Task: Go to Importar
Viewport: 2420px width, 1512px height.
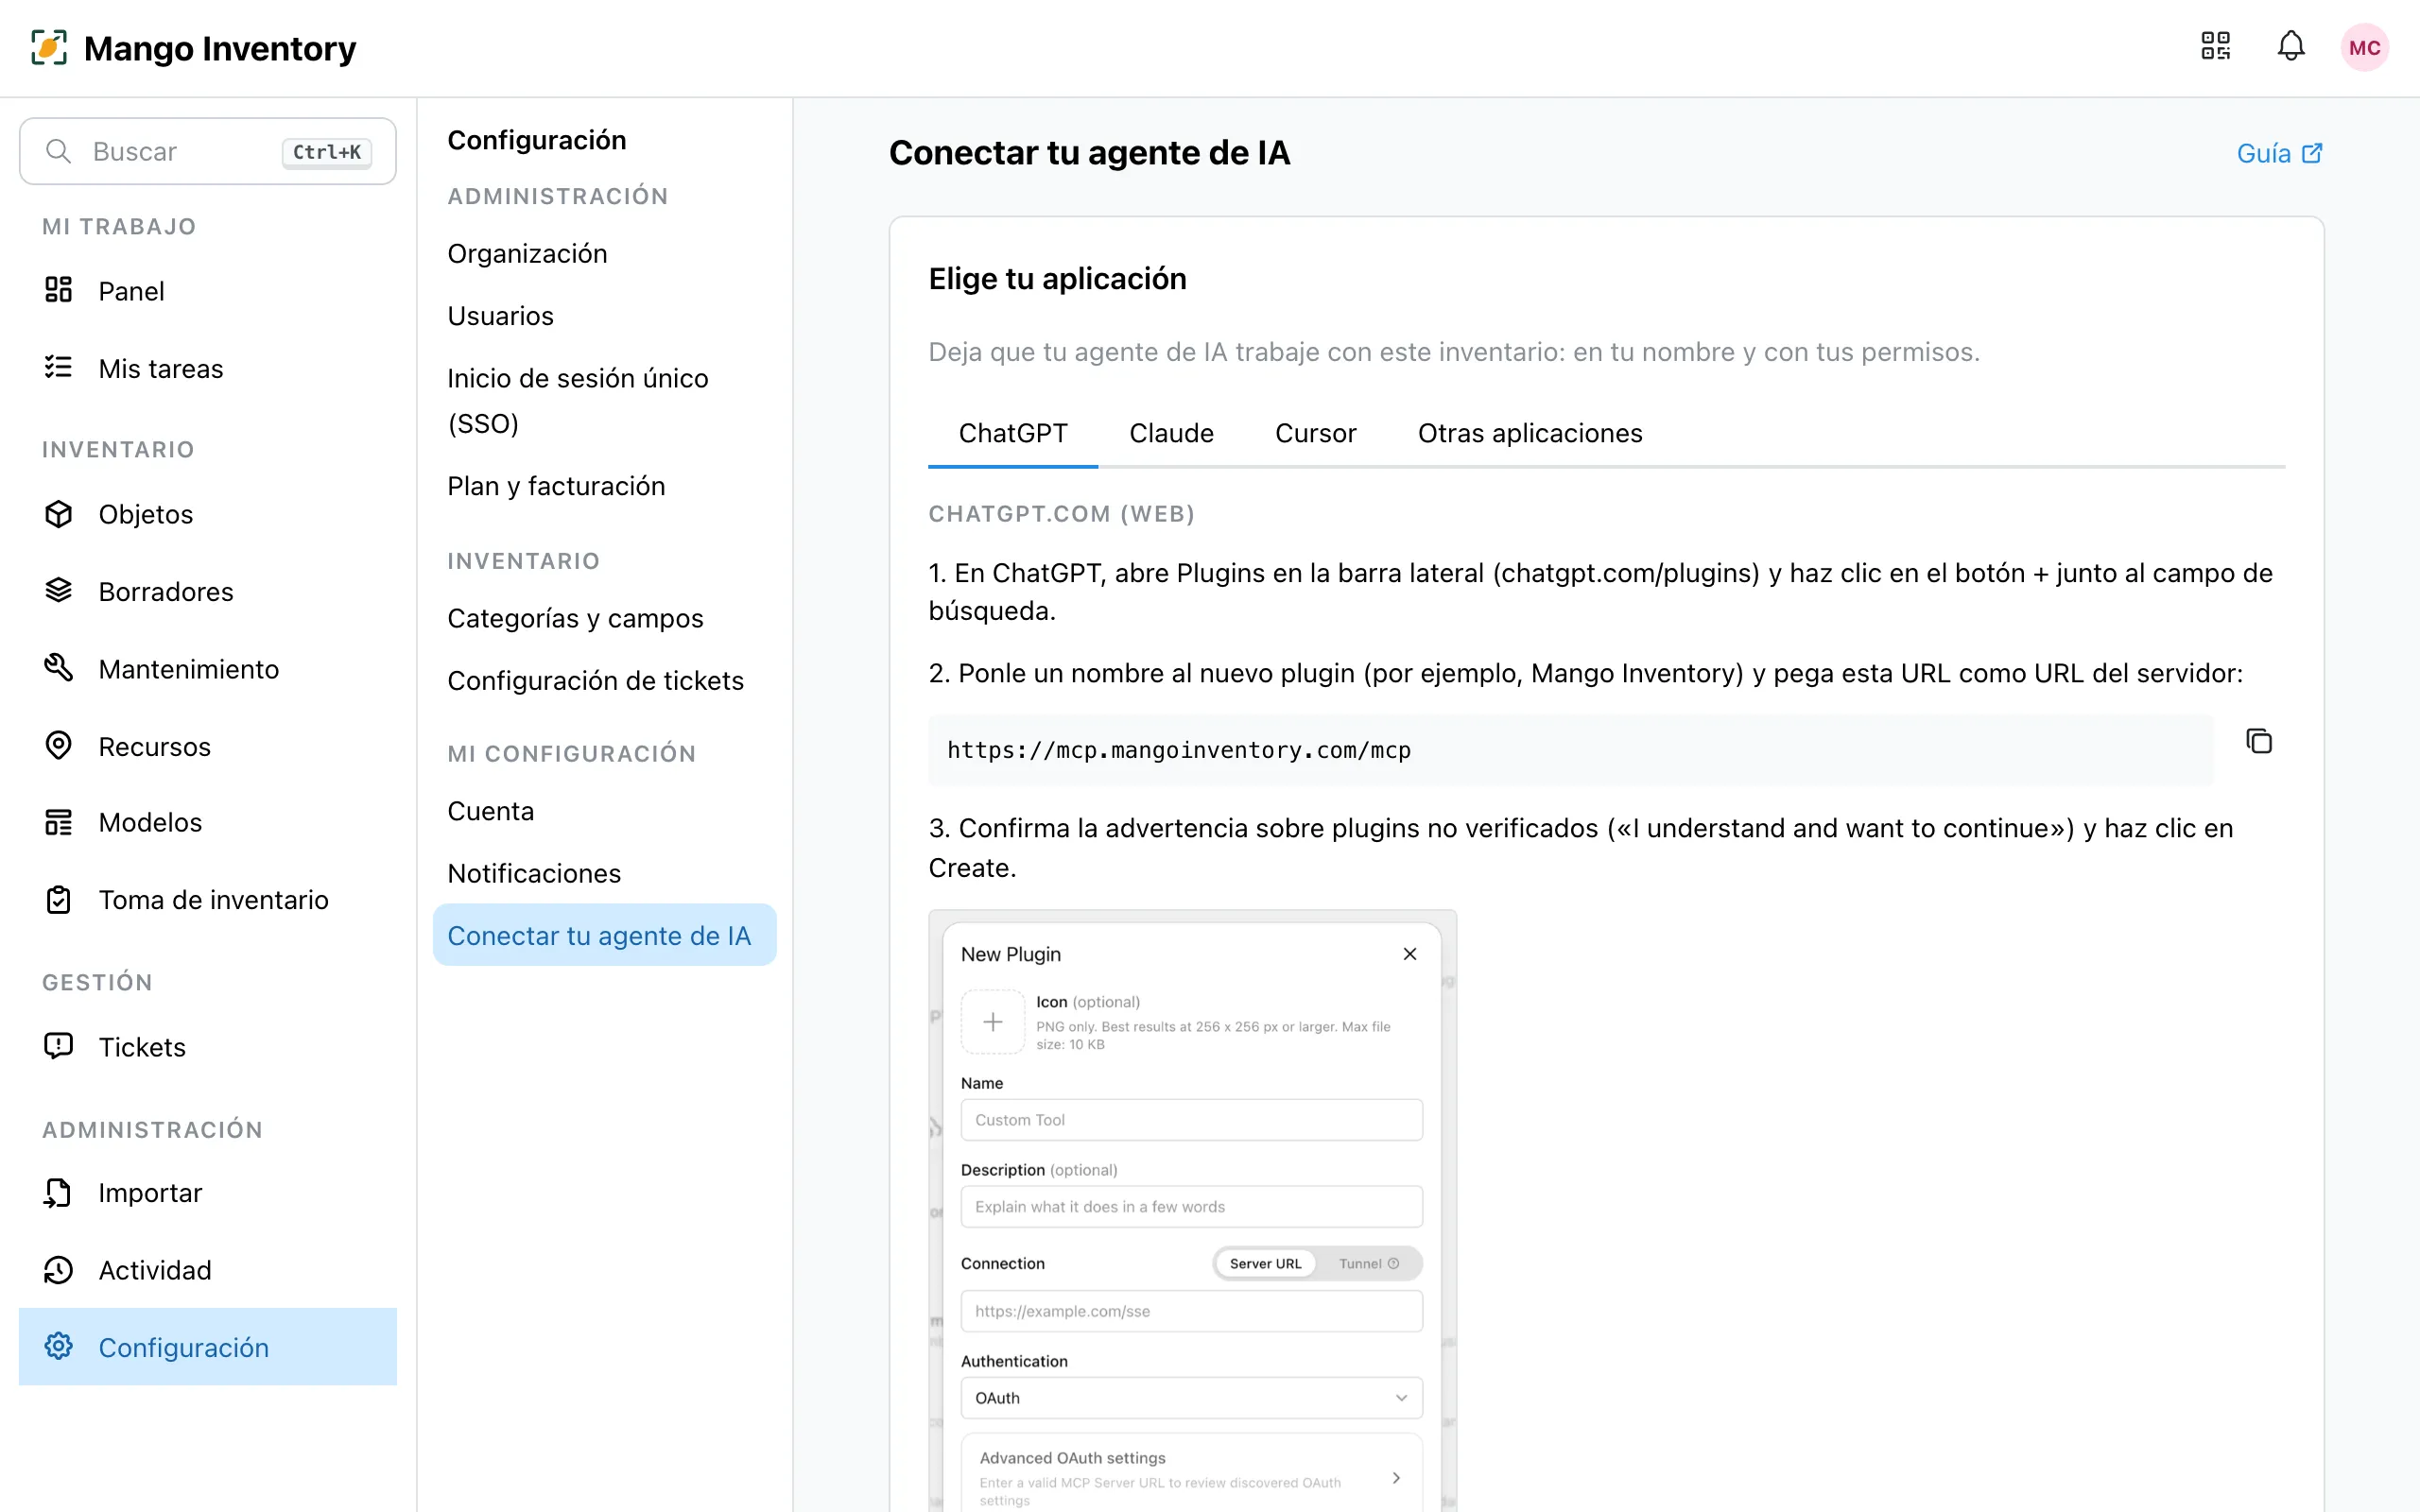Action: coord(208,1192)
